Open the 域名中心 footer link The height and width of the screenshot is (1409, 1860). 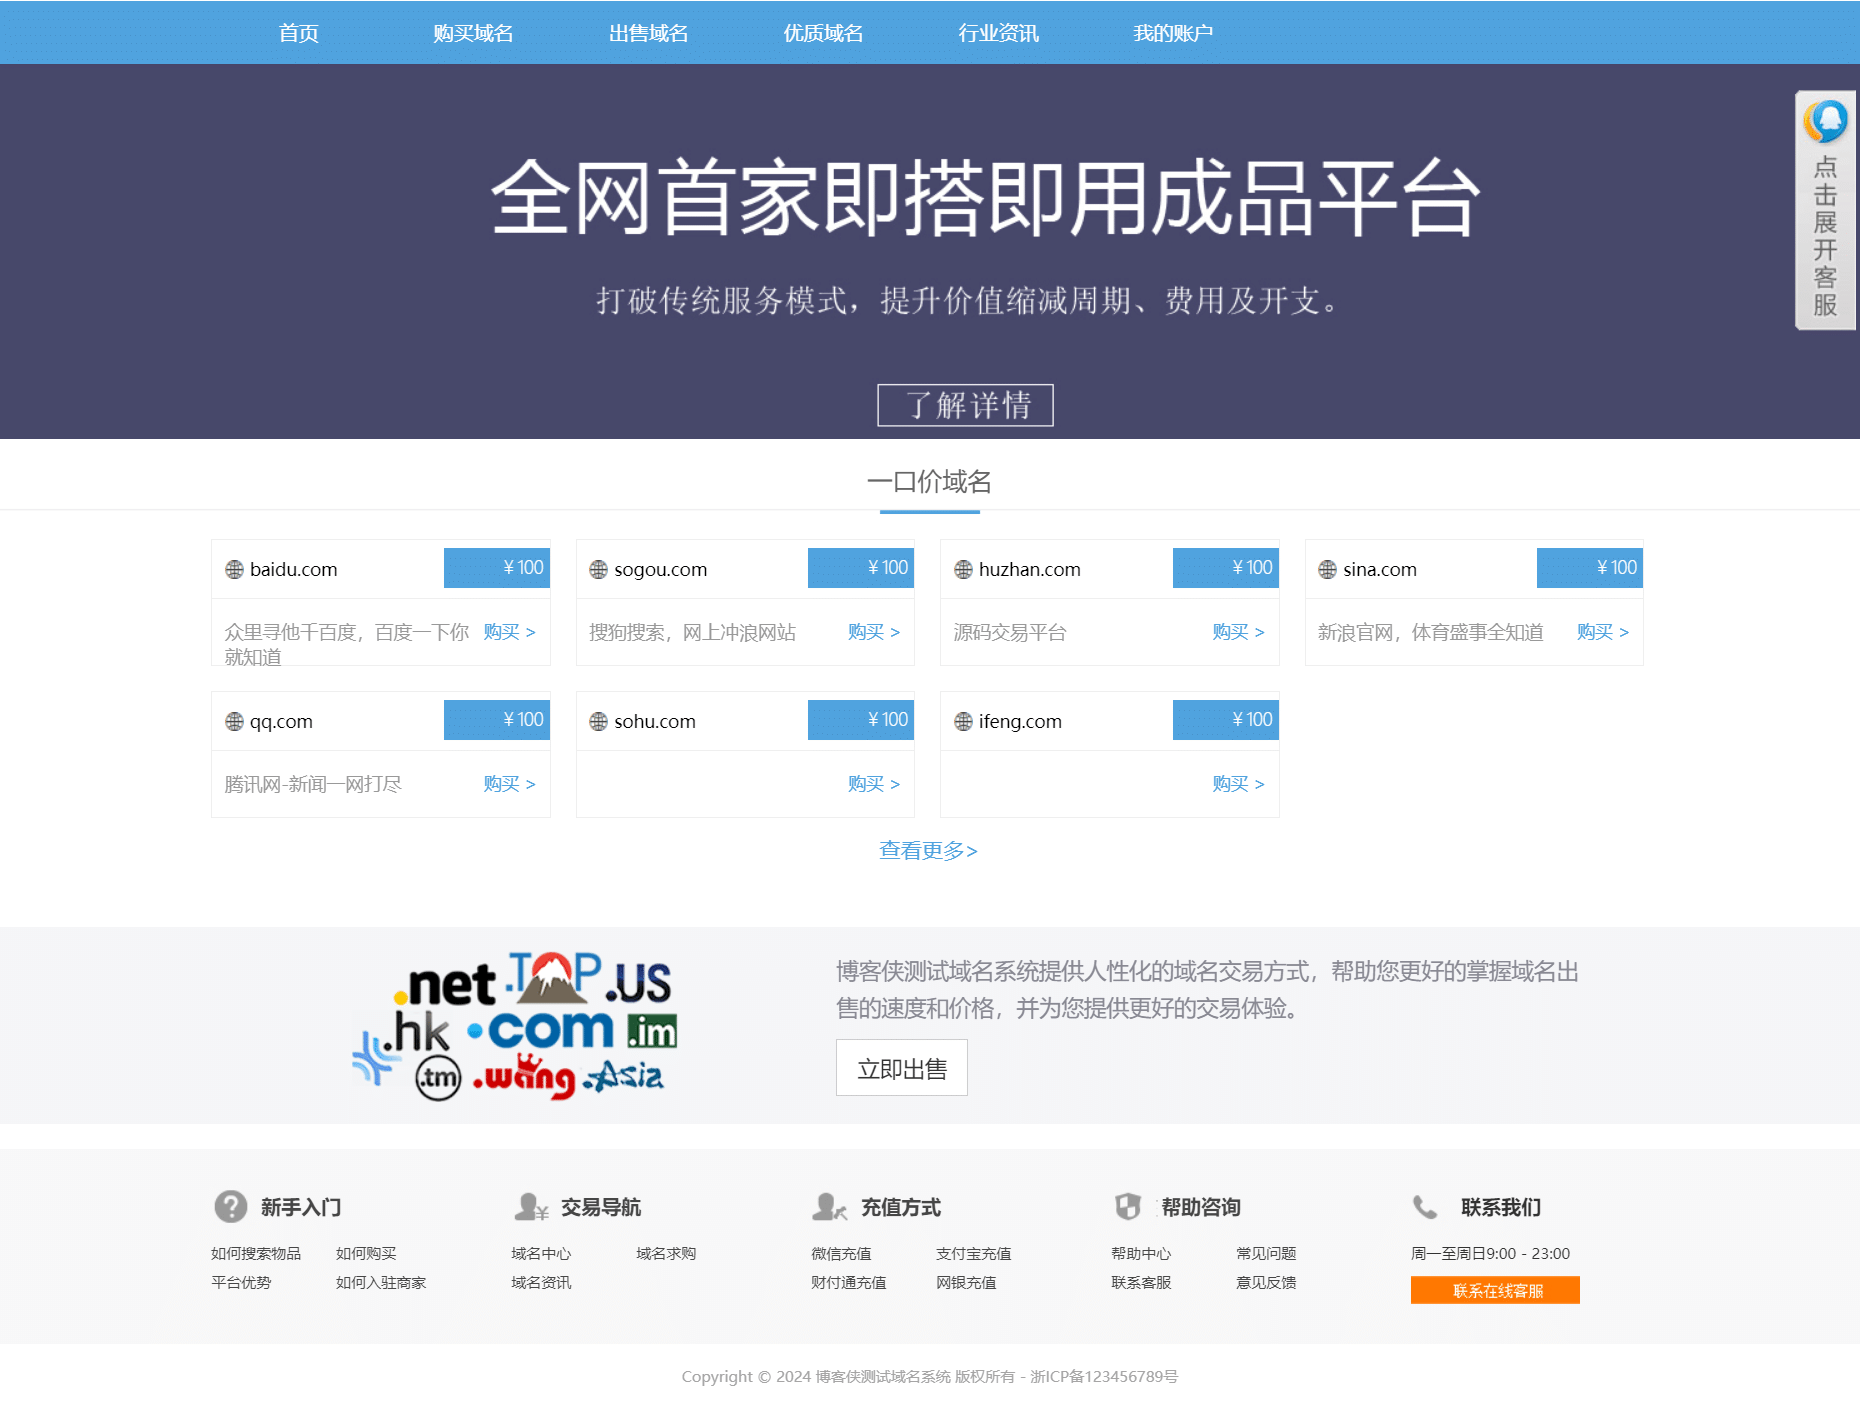541,1253
